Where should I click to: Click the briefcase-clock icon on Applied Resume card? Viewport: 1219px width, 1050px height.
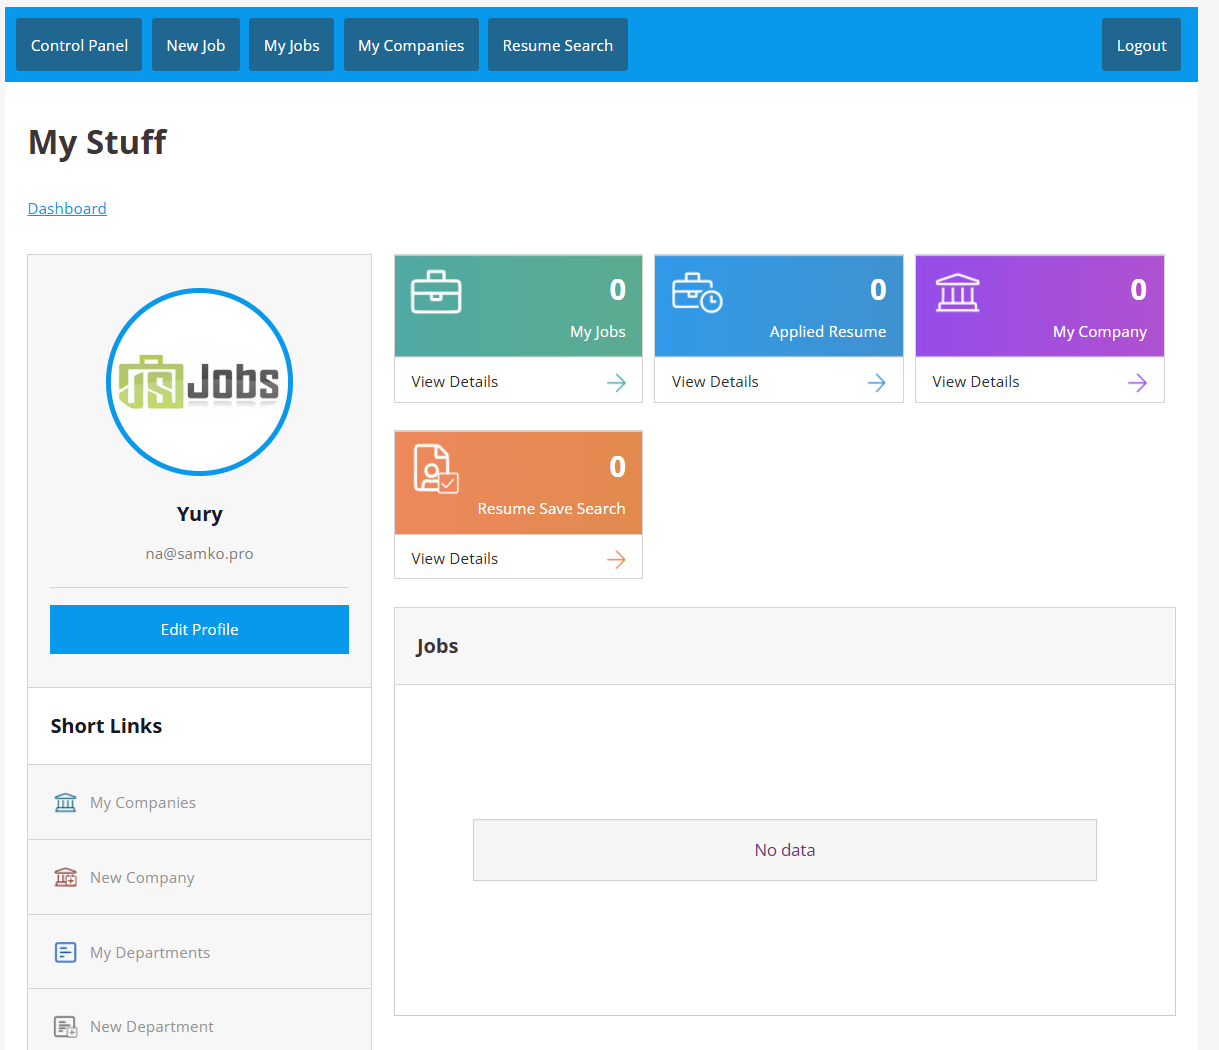pyautogui.click(x=696, y=293)
